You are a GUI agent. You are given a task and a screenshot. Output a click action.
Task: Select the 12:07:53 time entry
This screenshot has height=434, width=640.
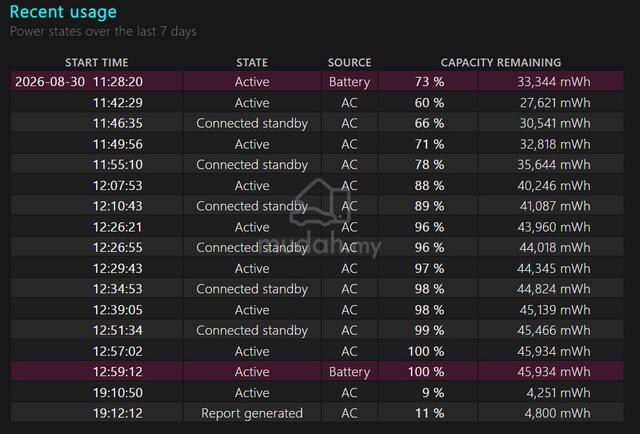(118, 185)
